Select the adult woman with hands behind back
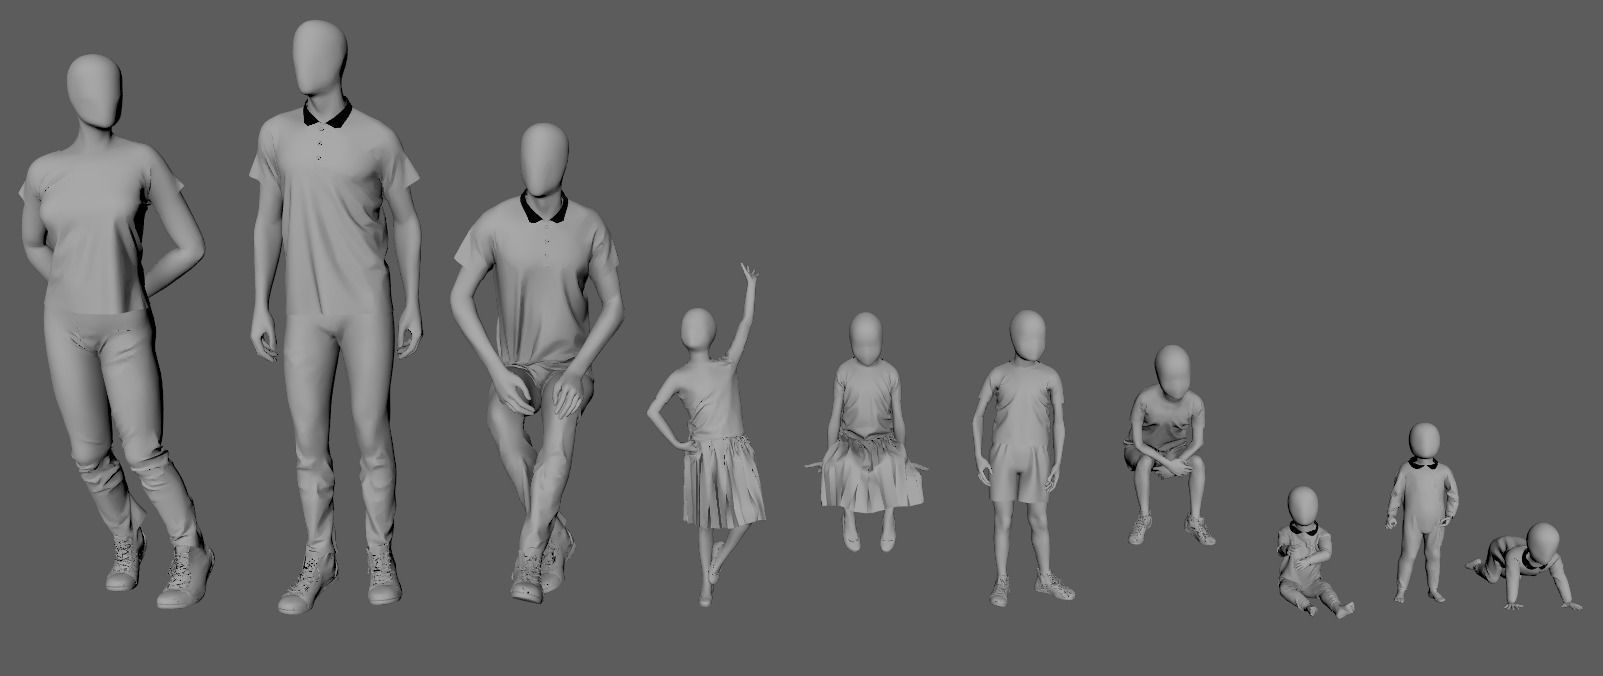The height and width of the screenshot is (676, 1603). pos(110,330)
